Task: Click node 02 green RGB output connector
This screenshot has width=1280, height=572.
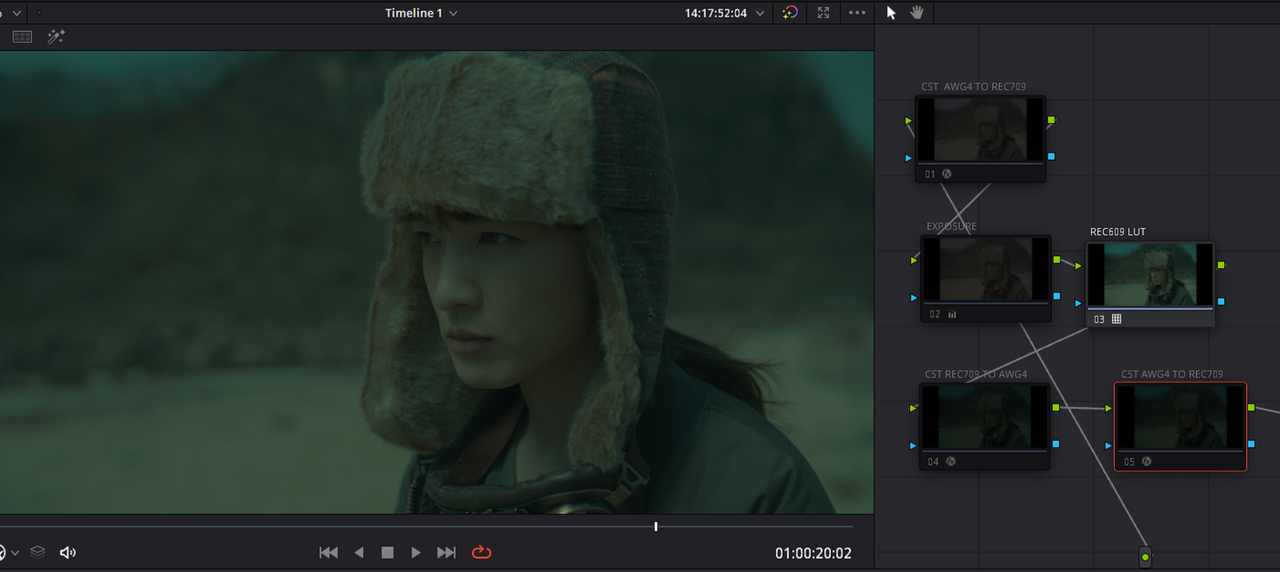Action: pyautogui.click(x=1056, y=260)
